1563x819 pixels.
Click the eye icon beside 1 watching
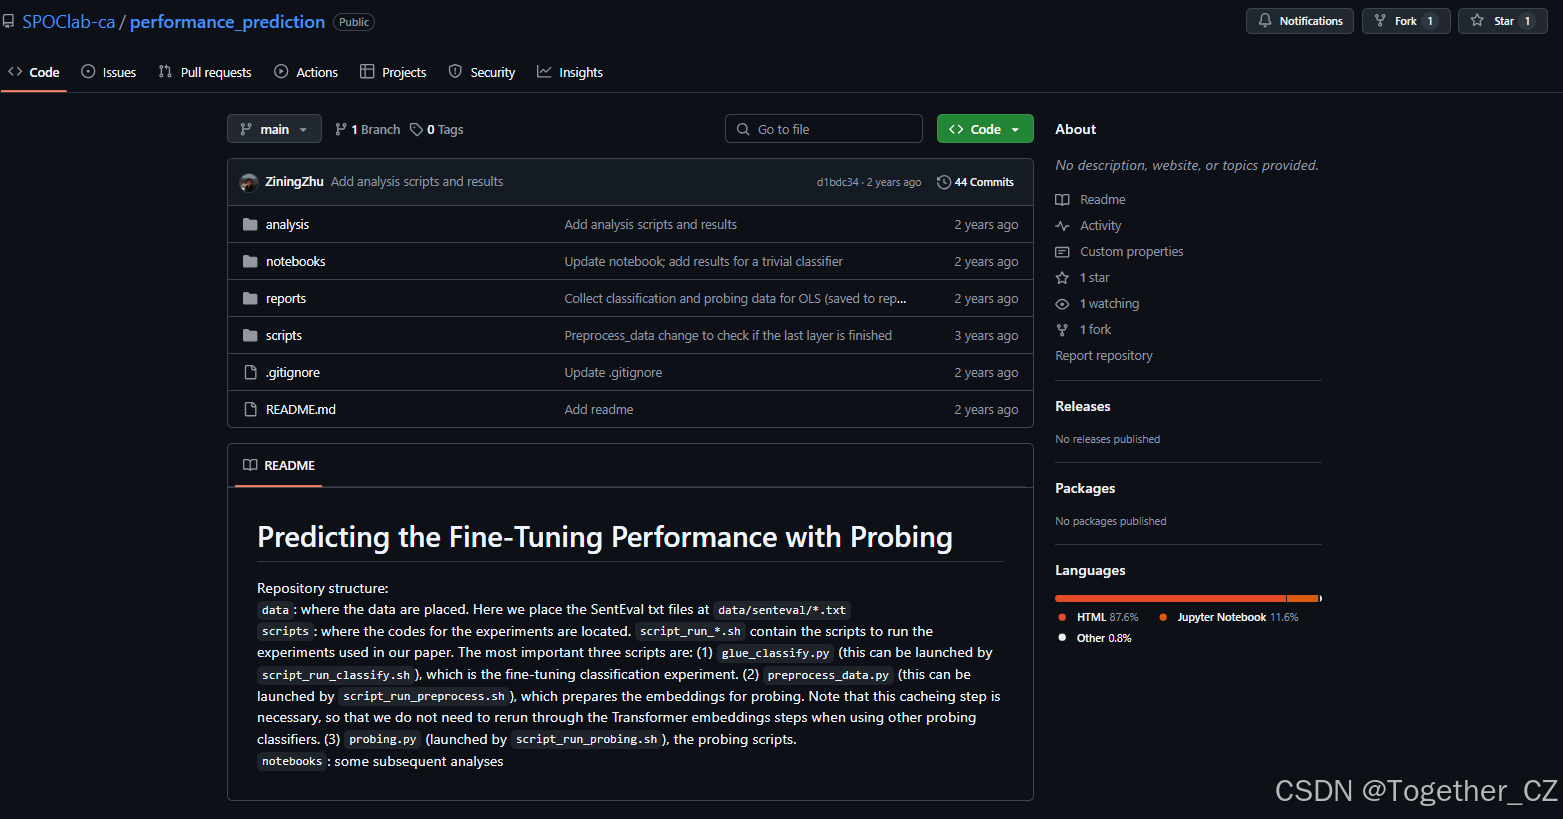point(1062,304)
